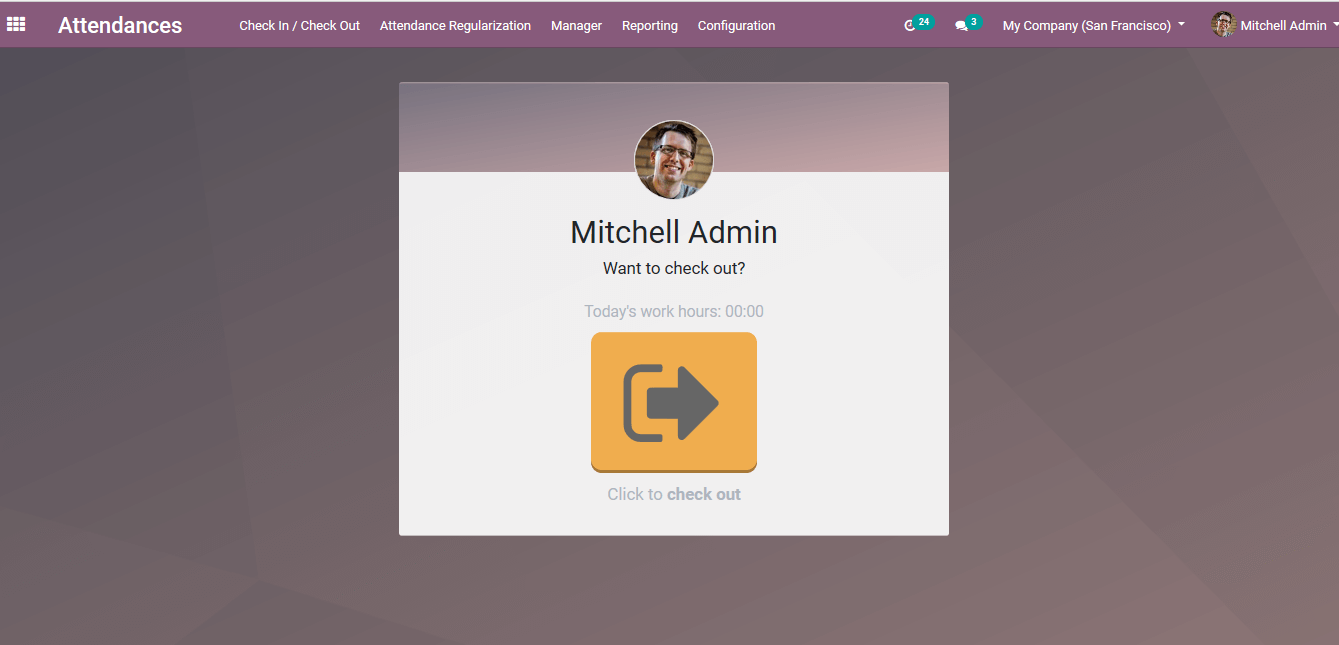
Task: Click the 'Click to check out' text
Action: point(674,494)
